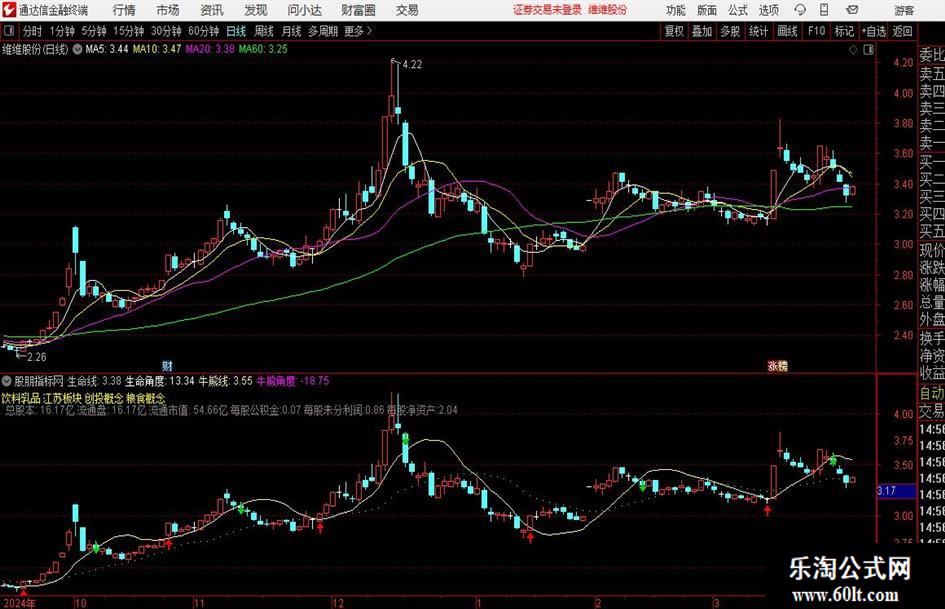Open the mobile phone icon

click(x=824, y=10)
